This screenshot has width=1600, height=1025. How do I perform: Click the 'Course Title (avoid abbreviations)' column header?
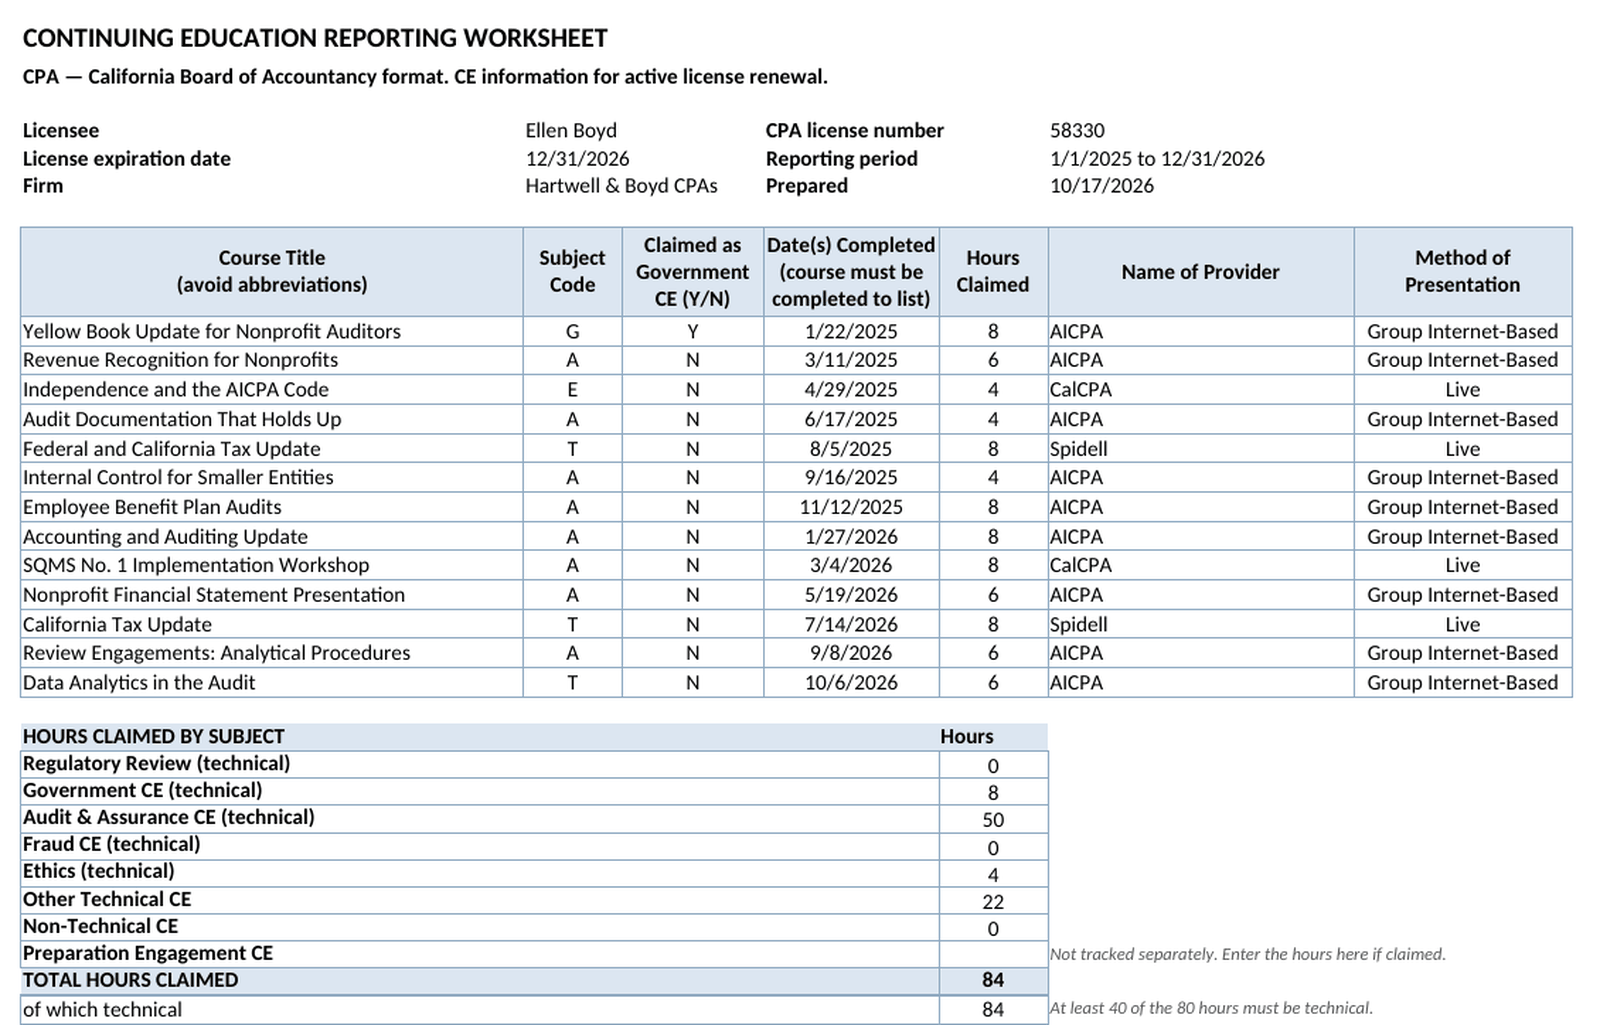(272, 271)
